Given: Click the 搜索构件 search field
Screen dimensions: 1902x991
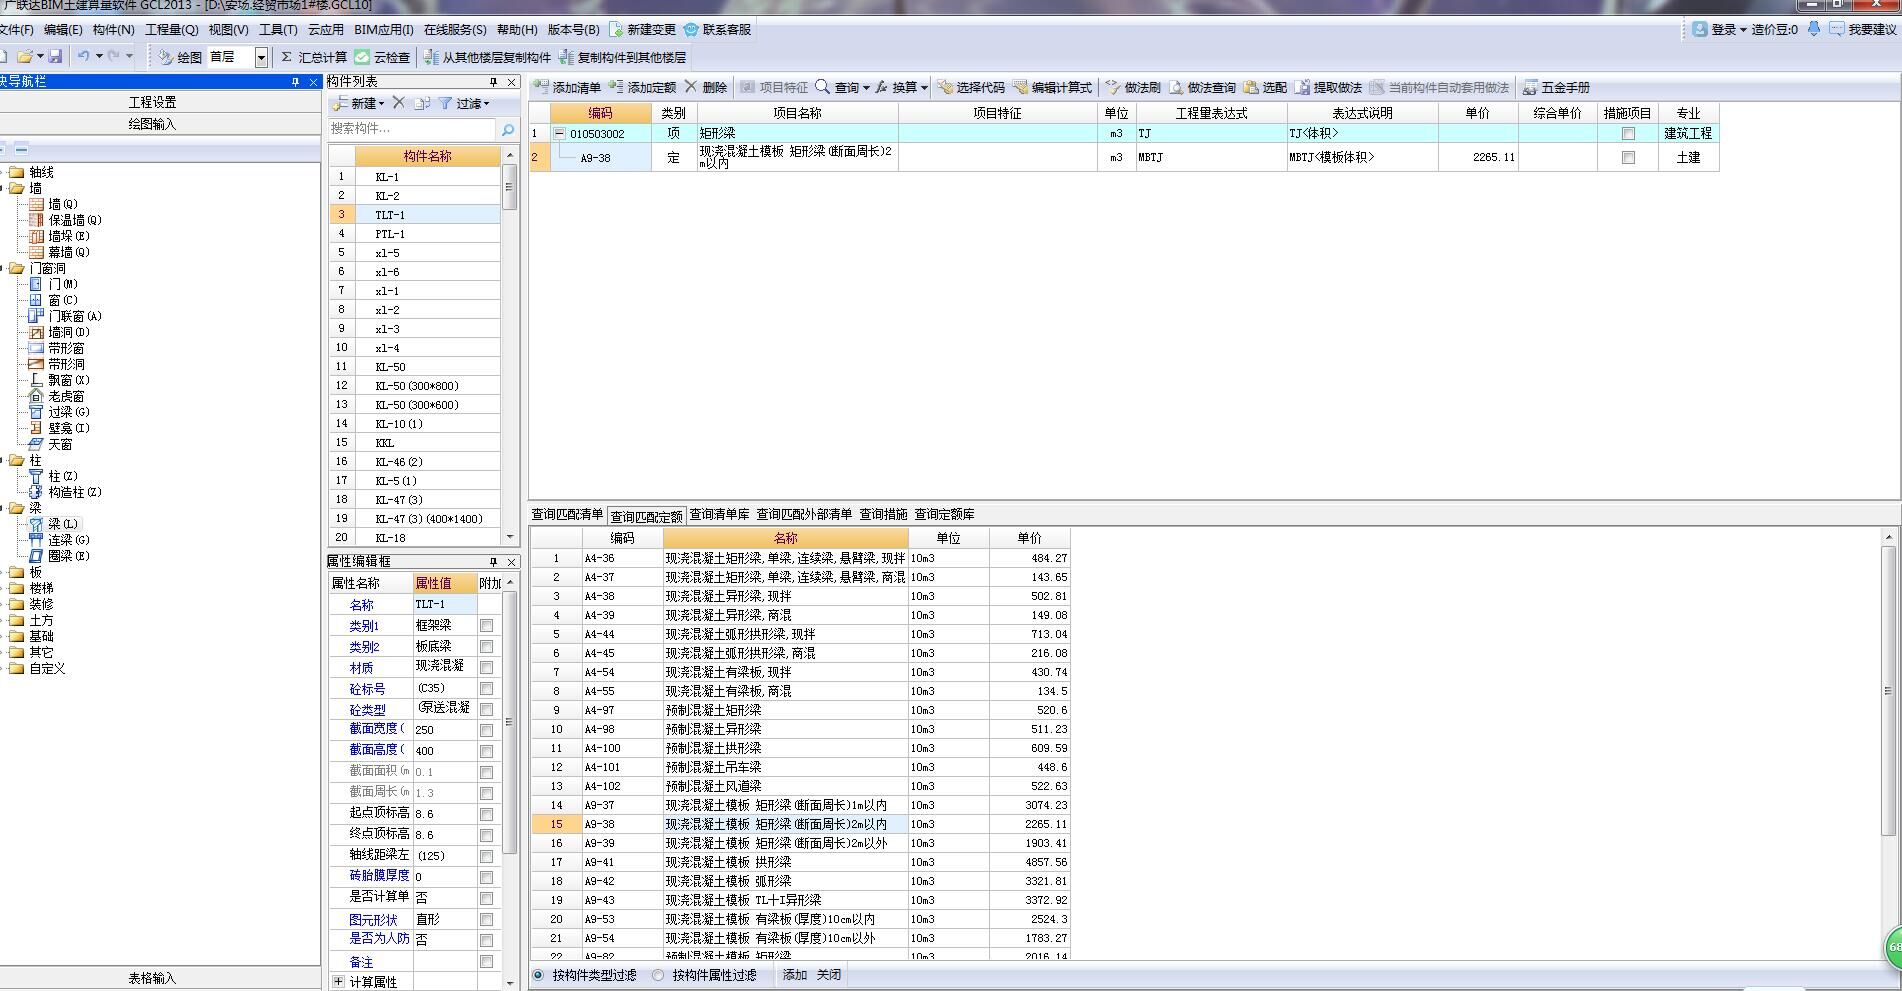Looking at the screenshot, I should [x=412, y=129].
